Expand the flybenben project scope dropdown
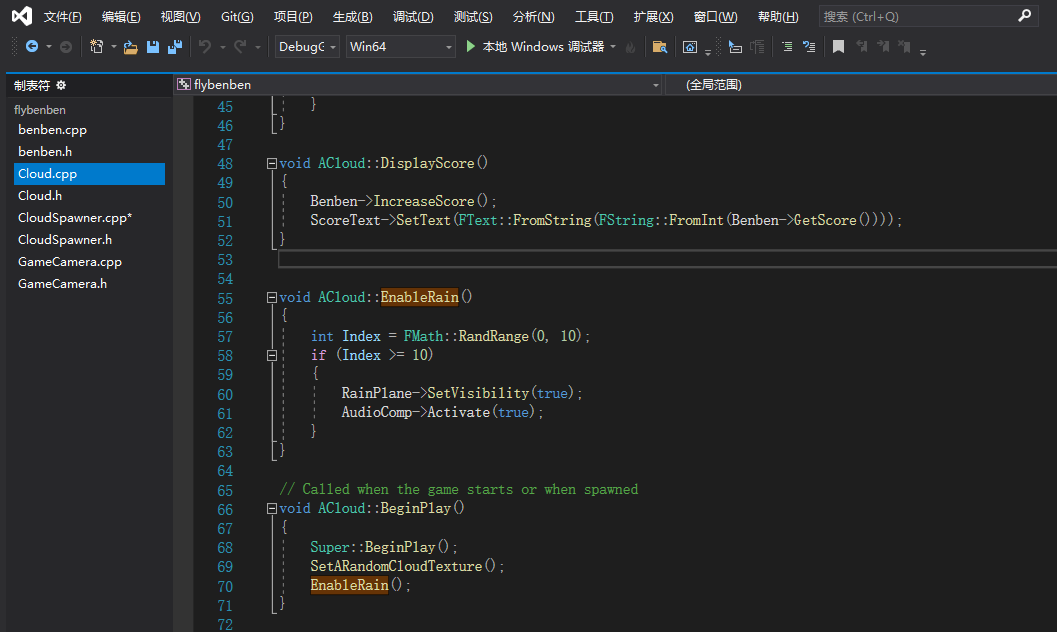 tap(656, 86)
